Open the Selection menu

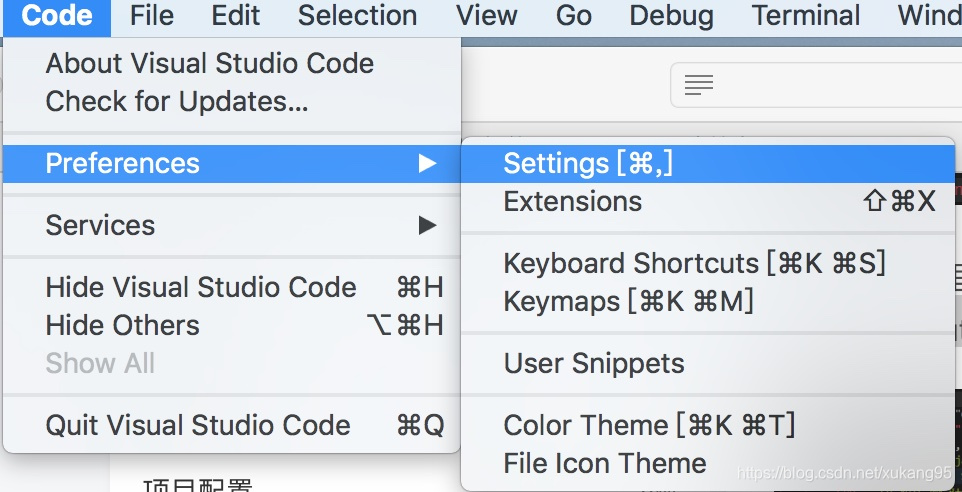click(x=357, y=17)
